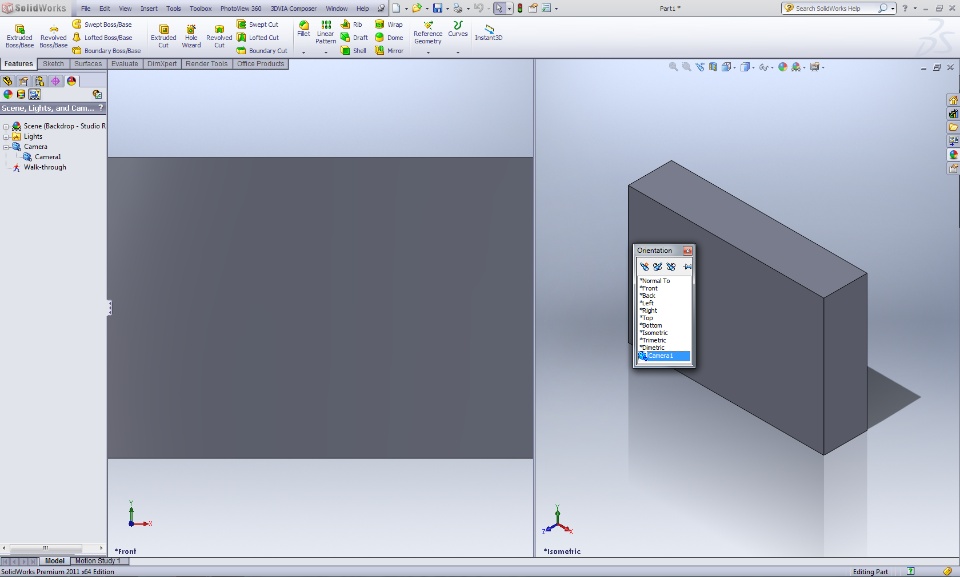Choose *Isometric in the Orientation list

[x=654, y=333]
